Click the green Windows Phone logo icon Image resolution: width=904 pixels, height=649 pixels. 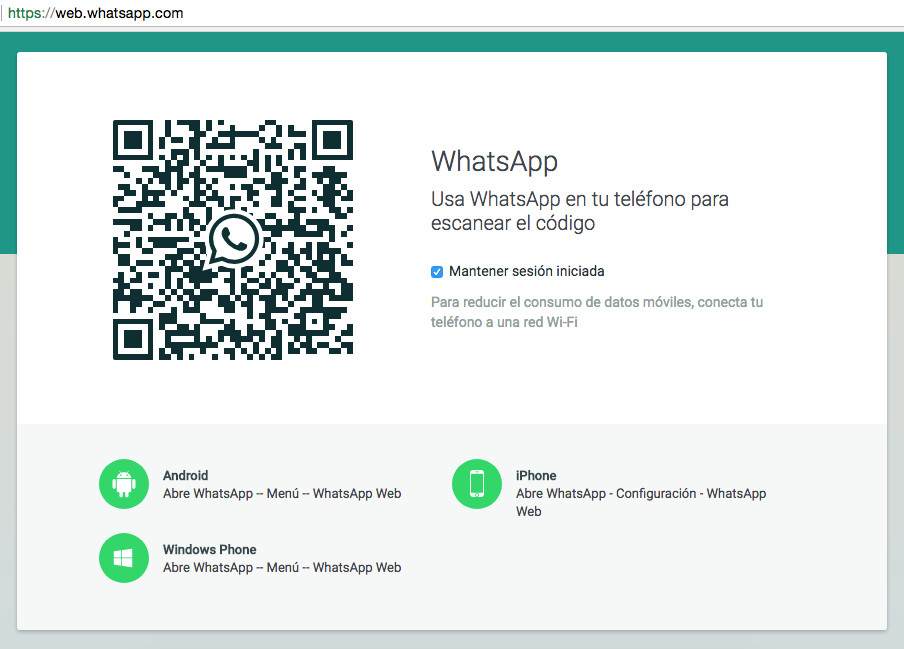pyautogui.click(x=124, y=558)
